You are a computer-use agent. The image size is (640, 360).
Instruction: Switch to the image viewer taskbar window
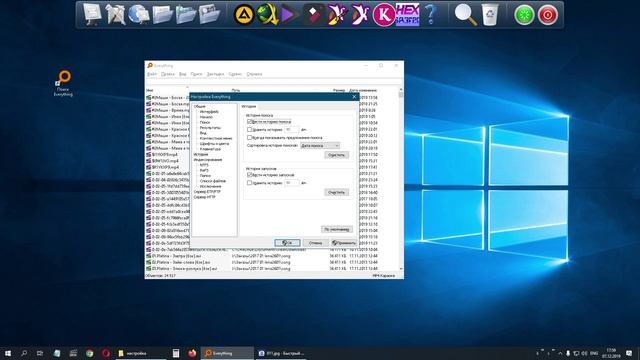[282, 353]
